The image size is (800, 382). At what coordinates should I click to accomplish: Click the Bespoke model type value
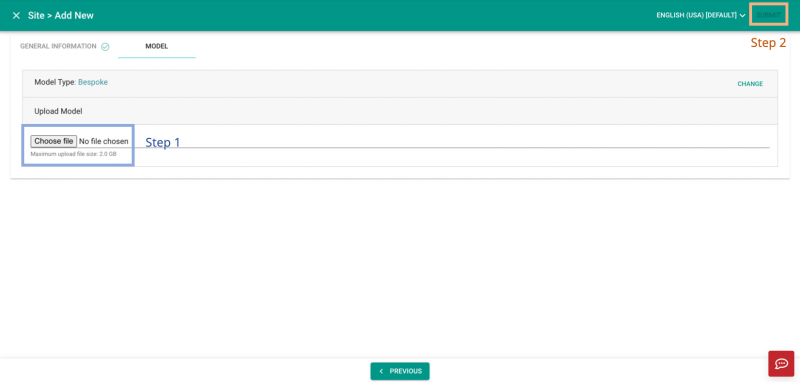pyautogui.click(x=93, y=82)
